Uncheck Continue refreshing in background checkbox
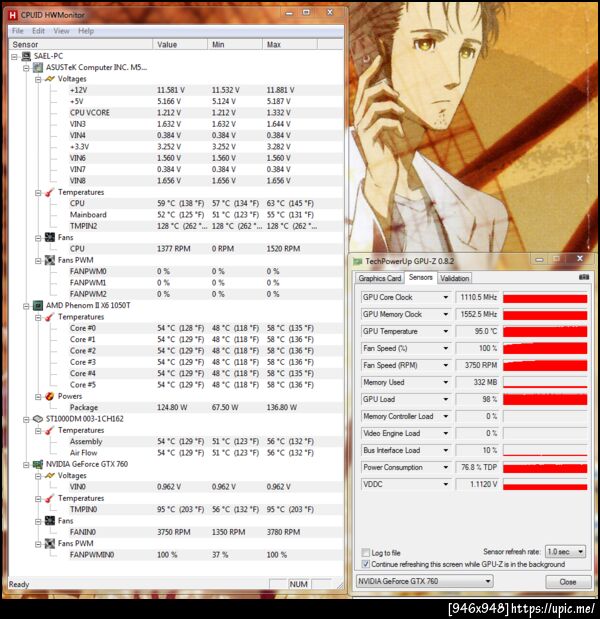 point(366,564)
